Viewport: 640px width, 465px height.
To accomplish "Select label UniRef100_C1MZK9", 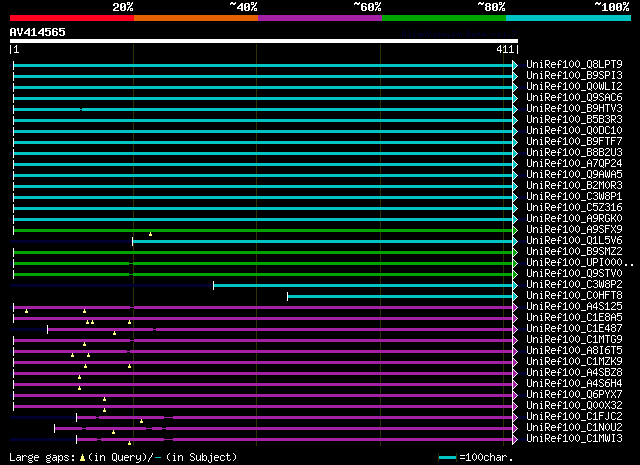I will click(x=574, y=362).
